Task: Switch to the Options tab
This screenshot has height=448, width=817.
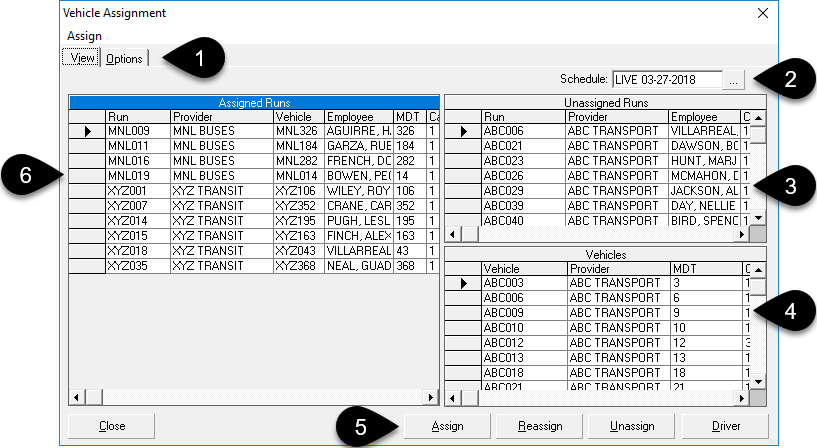Action: (x=124, y=58)
